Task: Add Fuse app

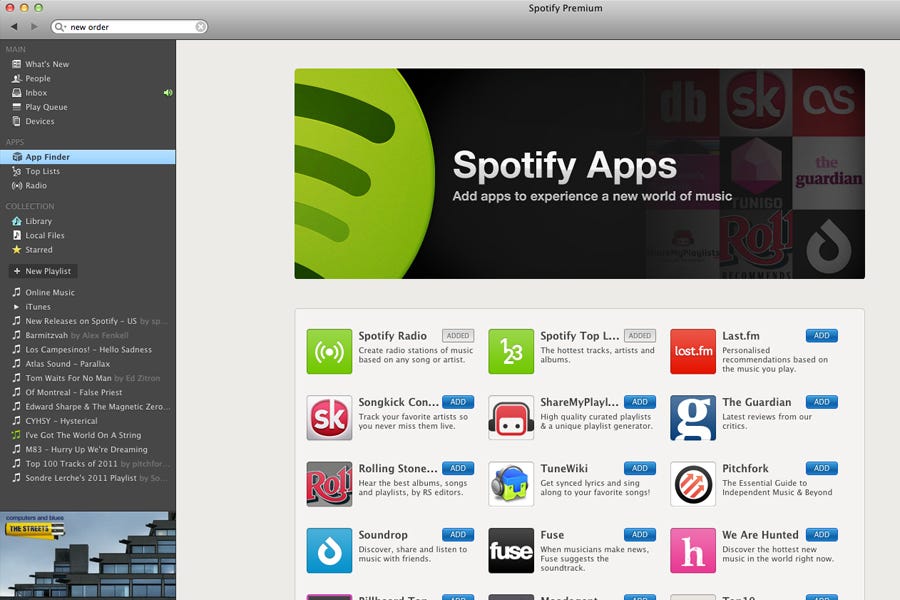Action: point(639,535)
